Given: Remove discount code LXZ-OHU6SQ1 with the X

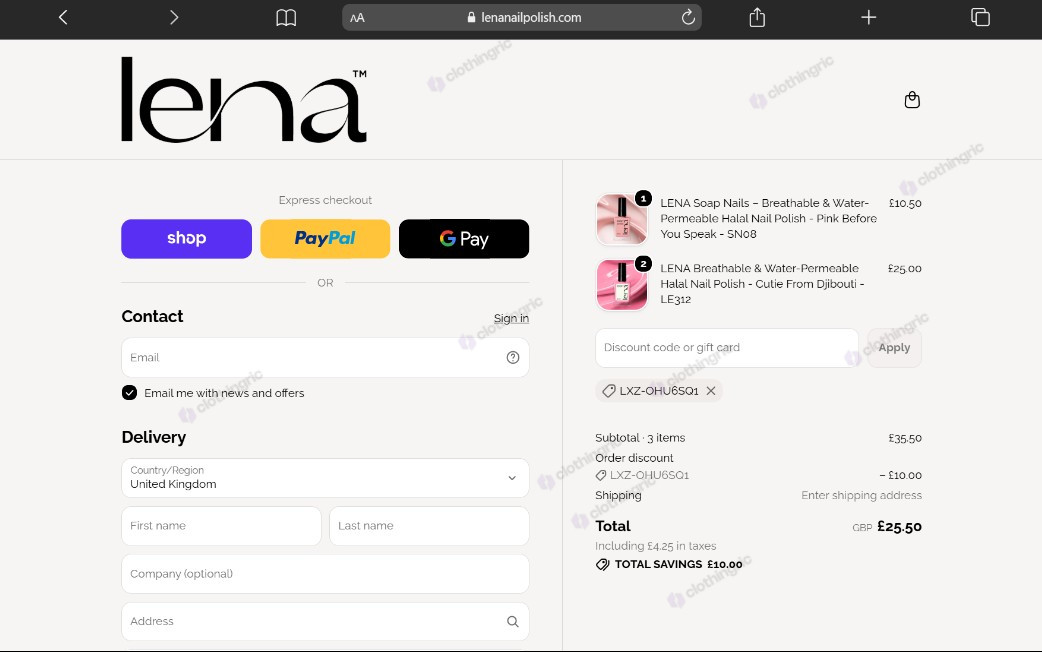Looking at the screenshot, I should [x=711, y=391].
